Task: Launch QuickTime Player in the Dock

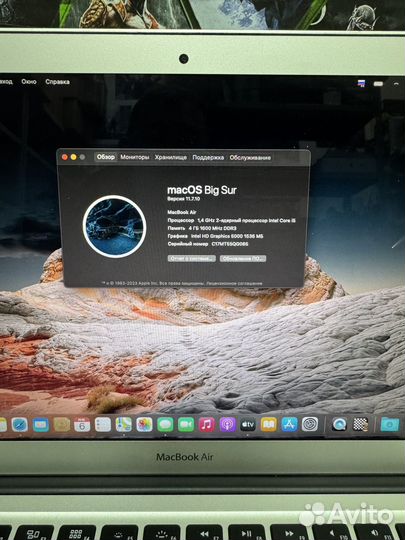Action: pyautogui.click(x=339, y=425)
